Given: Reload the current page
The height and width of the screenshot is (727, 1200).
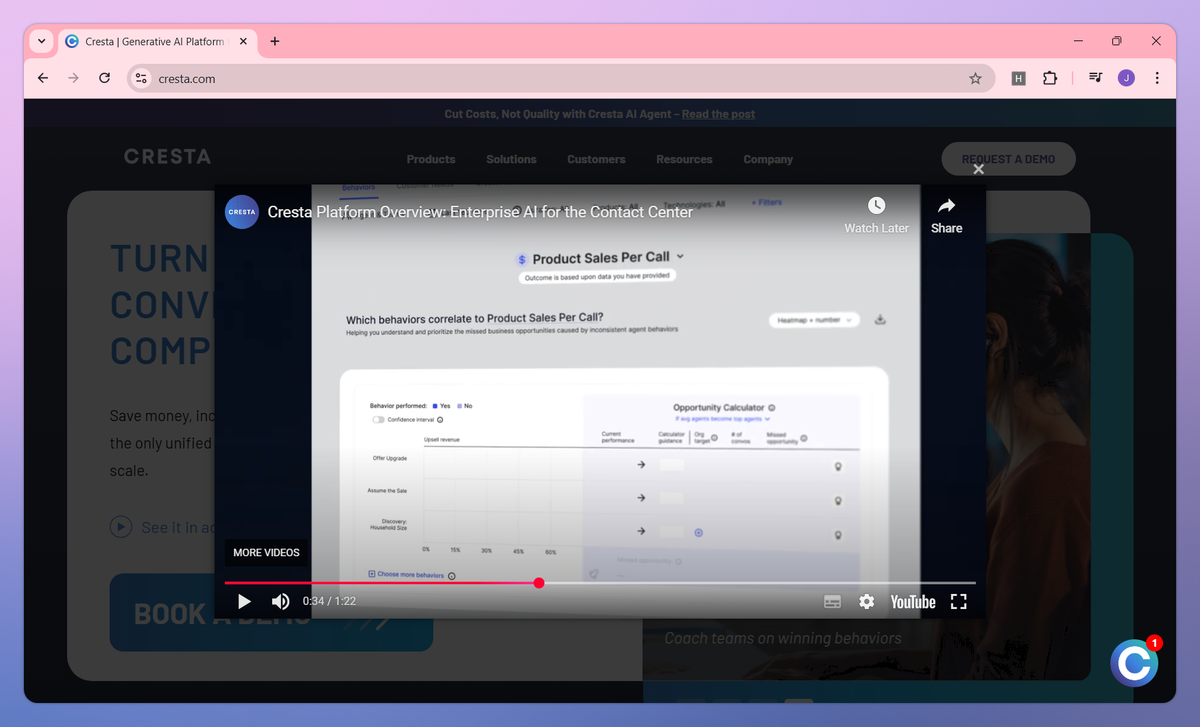Looking at the screenshot, I should (104, 78).
